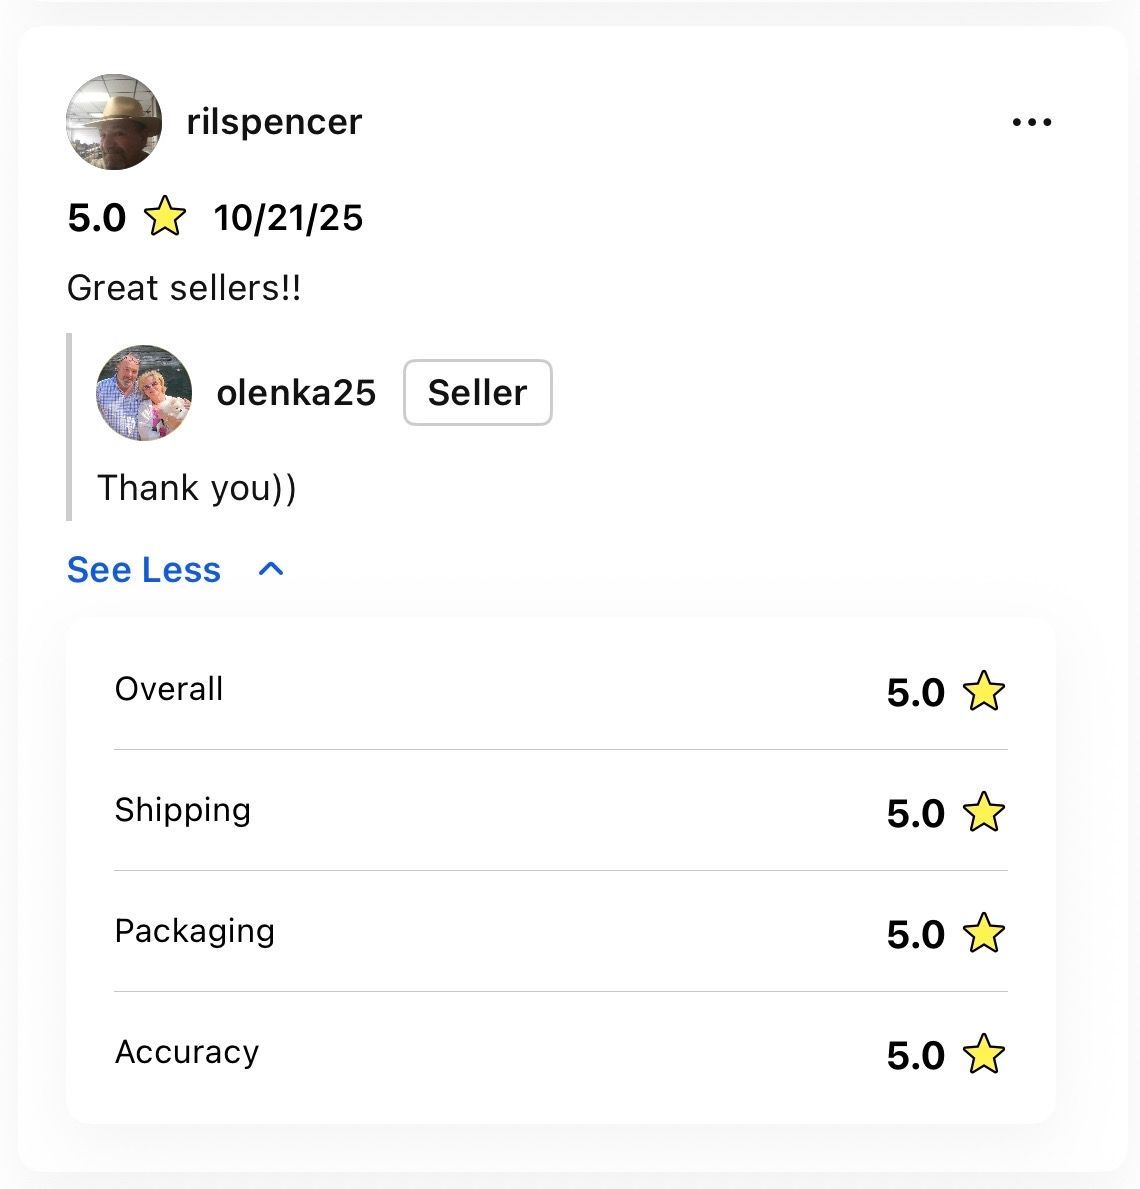Open rilspencer's profile picture
Viewport: 1140px width, 1189px height.
(x=114, y=122)
